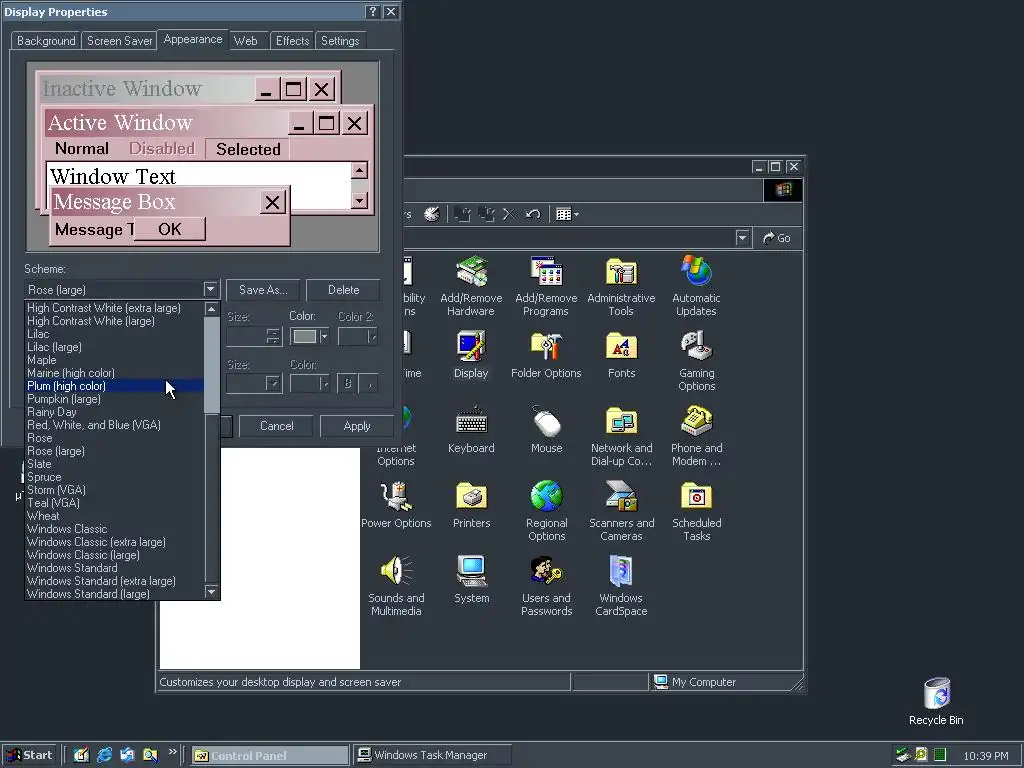The width and height of the screenshot is (1024, 768).
Task: Click the Fonts folder icon
Action: pyautogui.click(x=621, y=347)
